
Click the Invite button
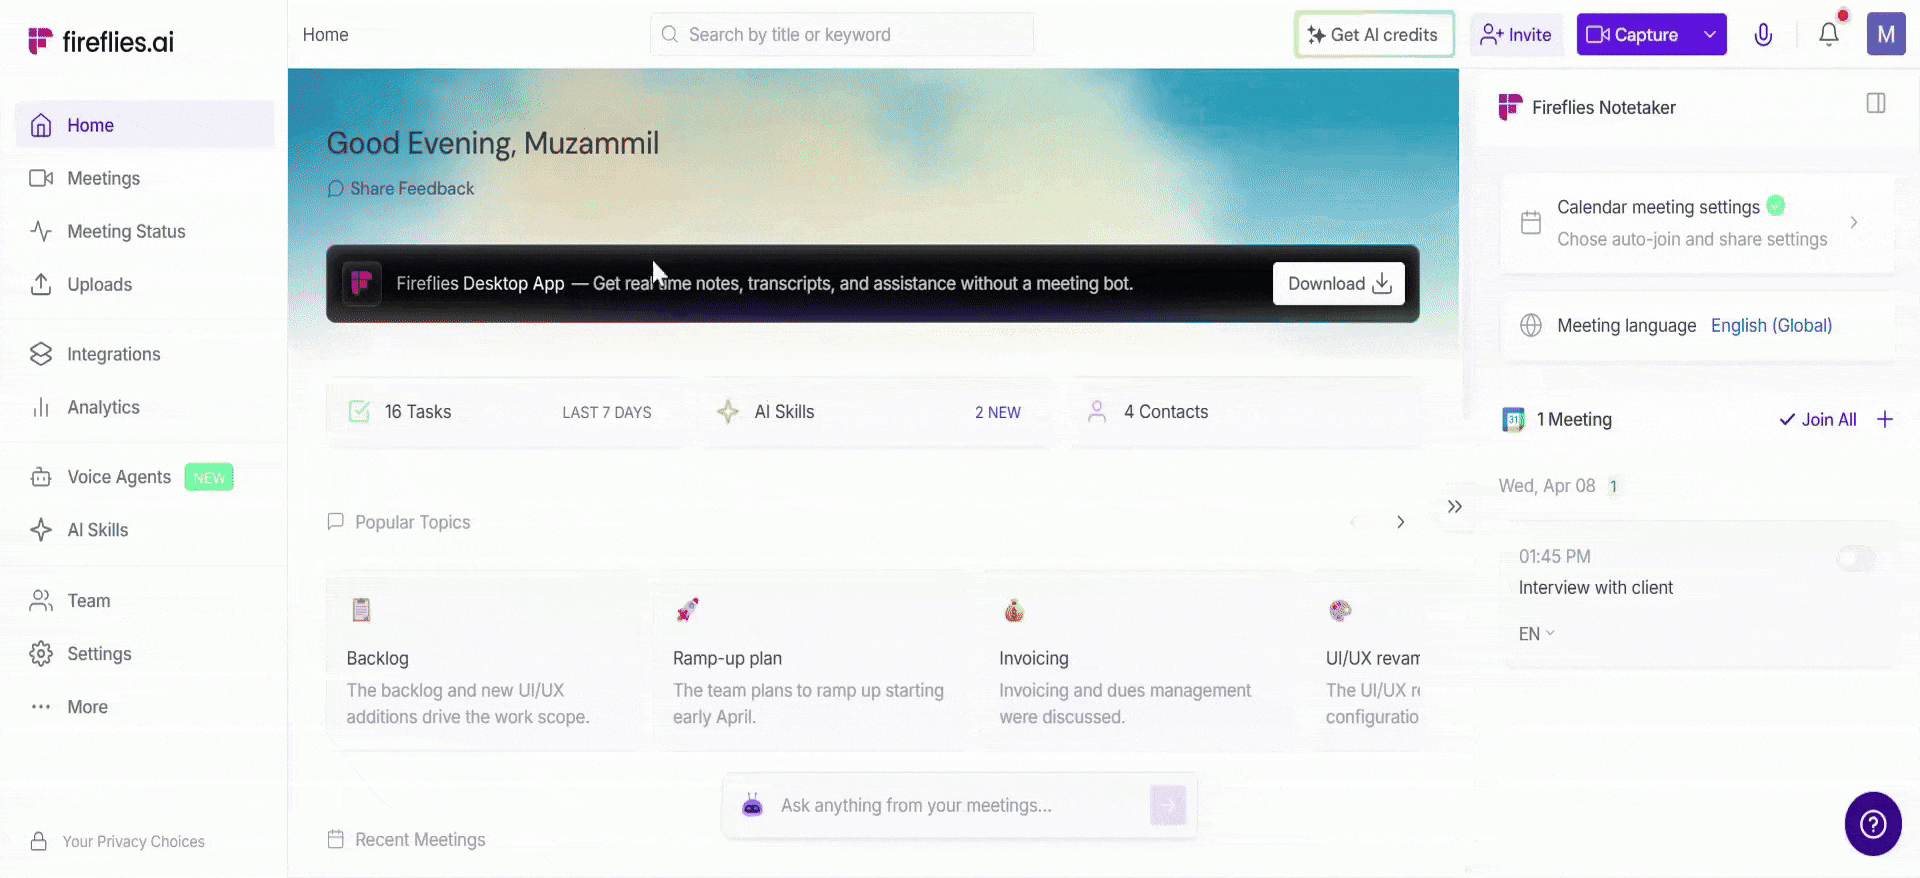click(1516, 35)
